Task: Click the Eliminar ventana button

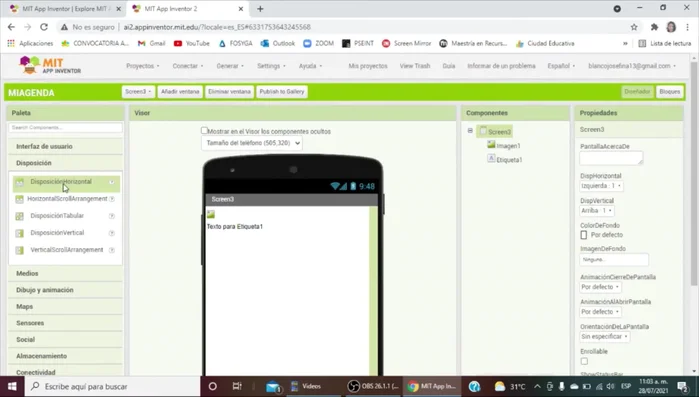Action: tap(230, 92)
